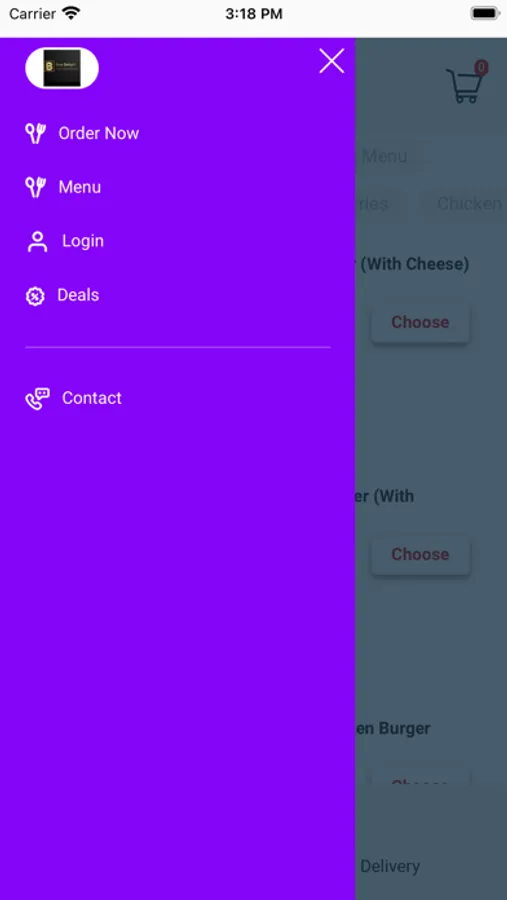Tap the fork-and-spoon icon beside Order Now
507x900 pixels.
click(35, 133)
